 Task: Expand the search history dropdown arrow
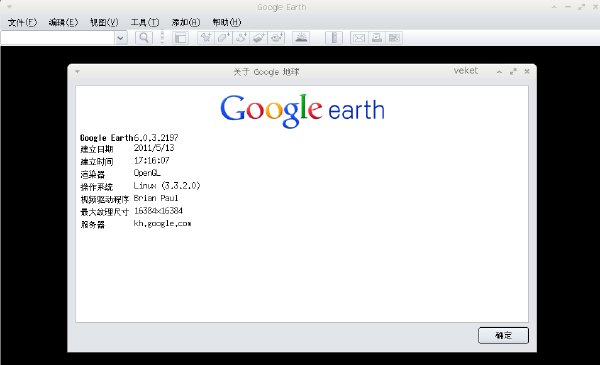coord(121,37)
